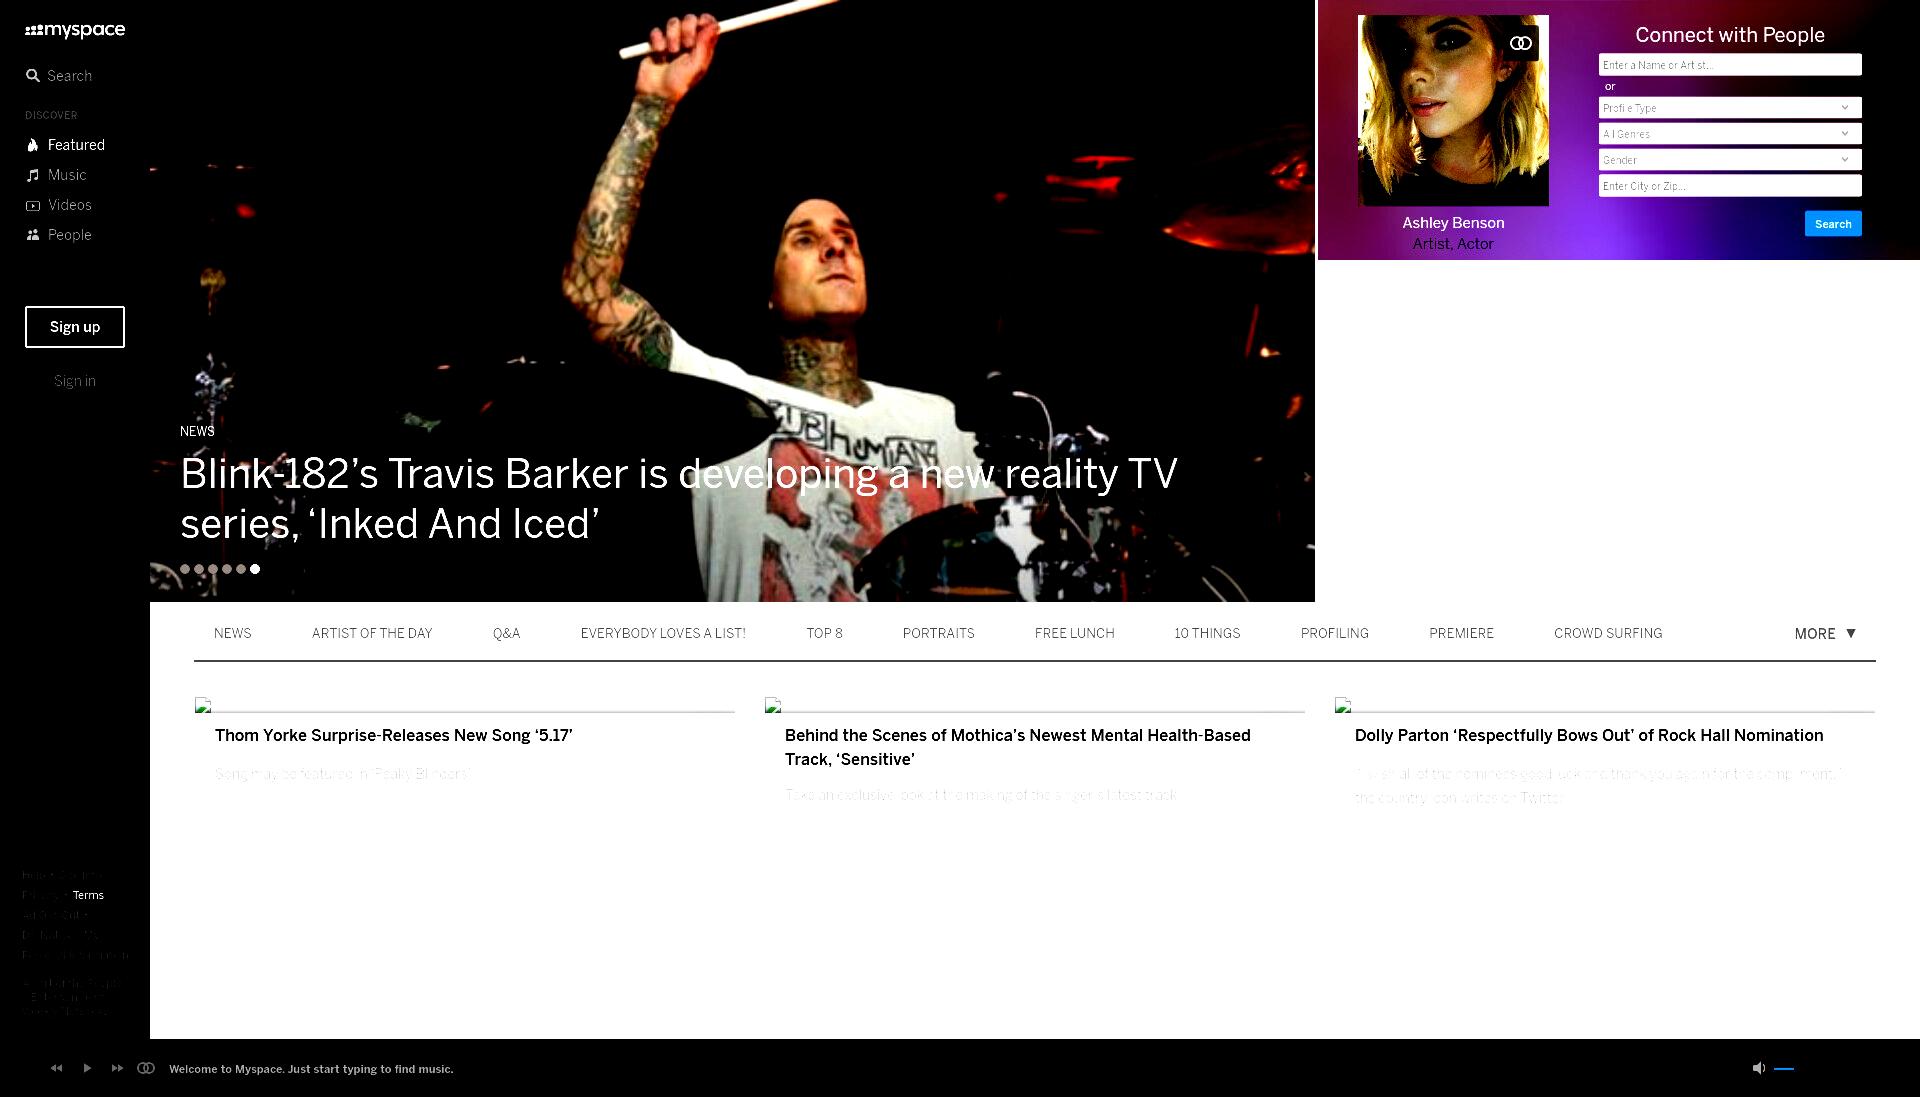Open the FREE LUNCH tab
Viewport: 1920px width, 1097px height.
(1074, 634)
